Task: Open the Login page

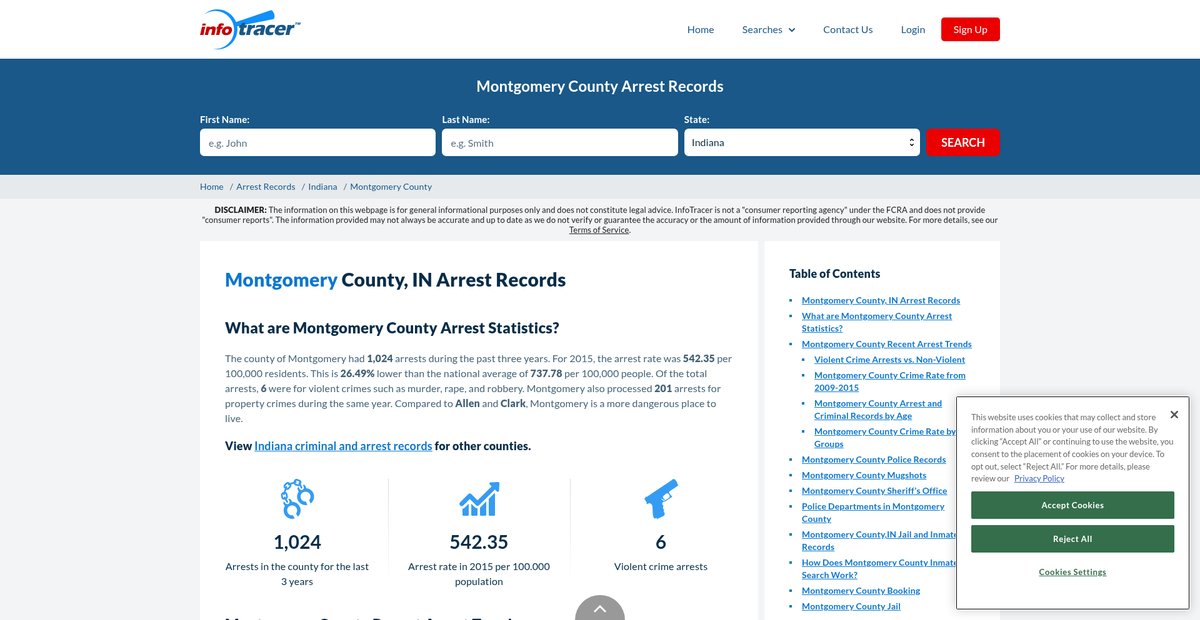Action: tap(913, 30)
